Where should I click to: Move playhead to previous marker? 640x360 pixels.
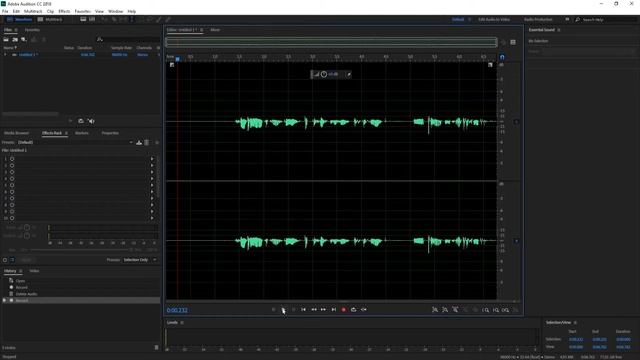click(304, 310)
